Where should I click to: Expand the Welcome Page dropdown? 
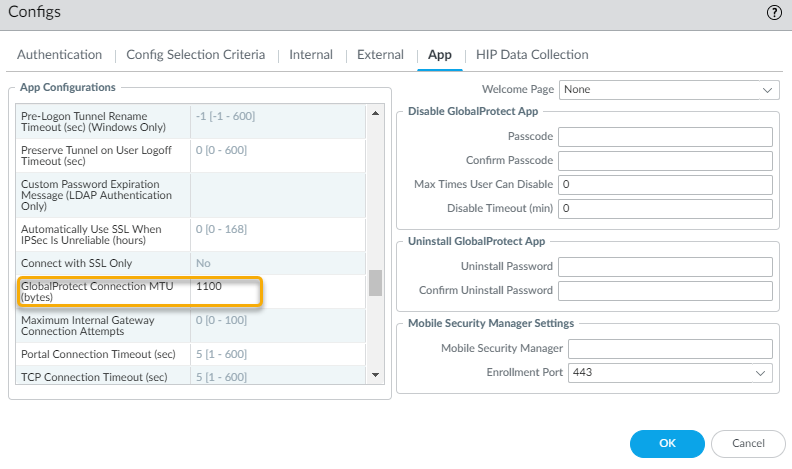[668, 89]
